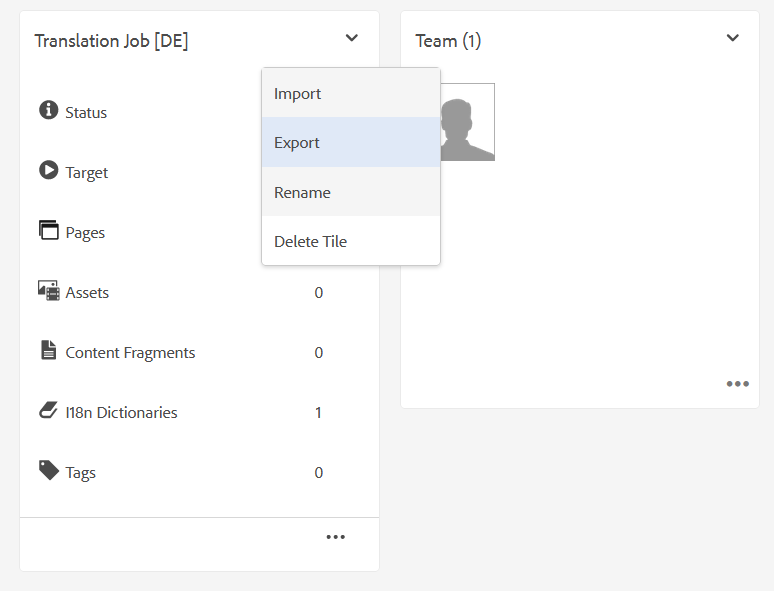Click the Target play-circle icon
Viewport: 774px width, 591px height.
[x=48, y=170]
